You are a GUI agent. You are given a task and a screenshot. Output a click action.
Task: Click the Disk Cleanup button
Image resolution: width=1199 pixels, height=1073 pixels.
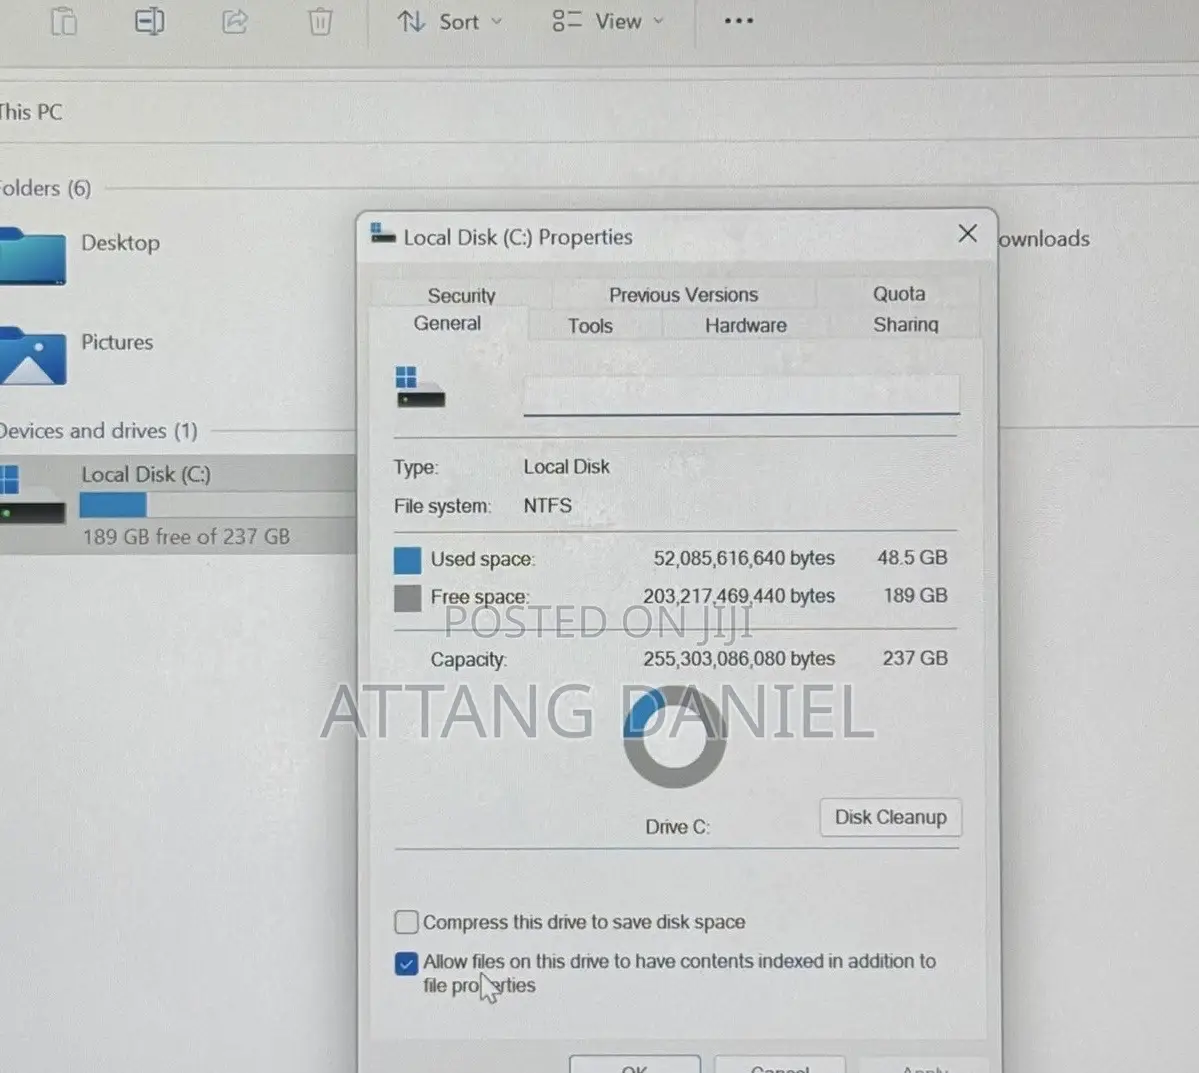pyautogui.click(x=890, y=818)
